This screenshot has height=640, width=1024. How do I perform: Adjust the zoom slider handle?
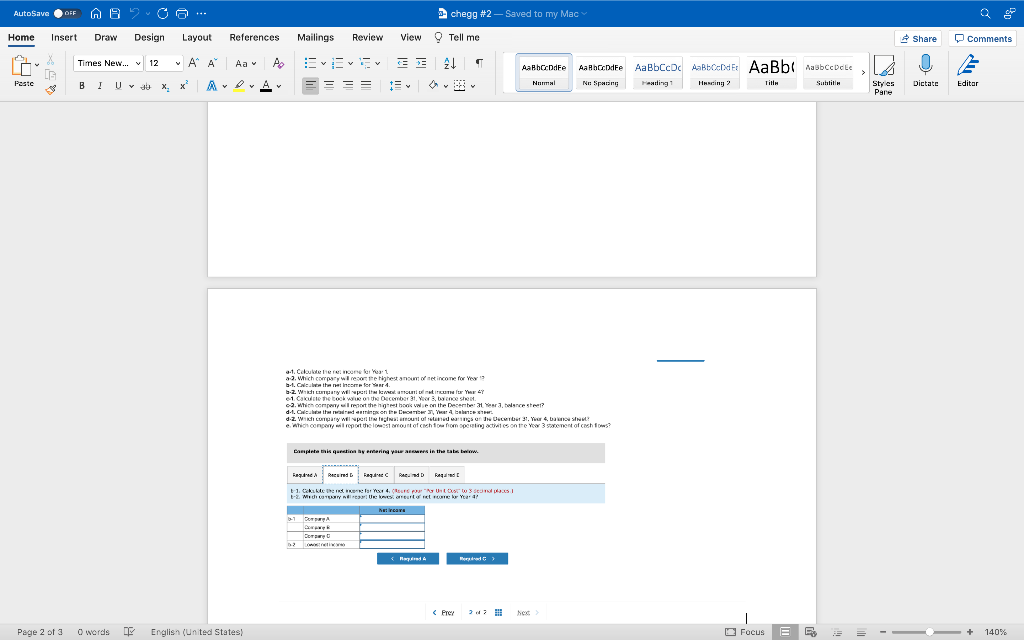click(x=929, y=632)
